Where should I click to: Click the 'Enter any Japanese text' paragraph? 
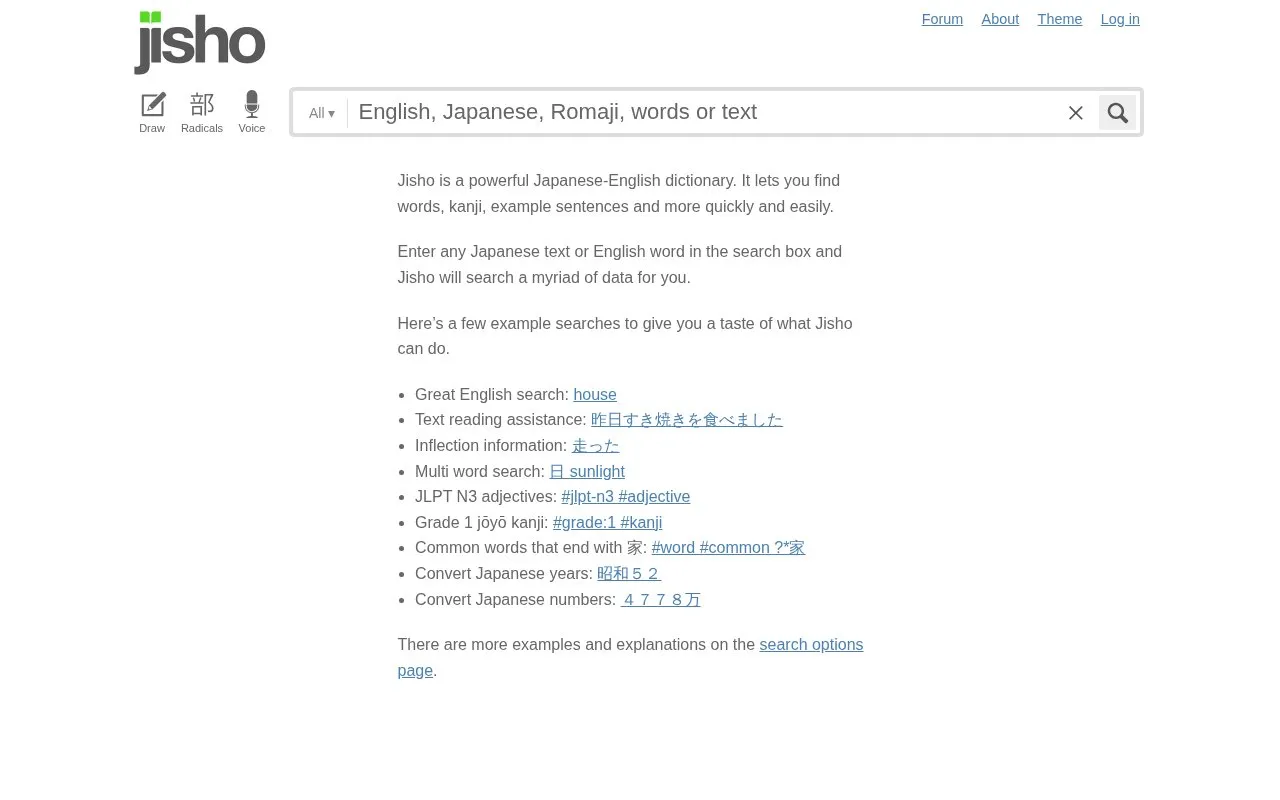620,265
